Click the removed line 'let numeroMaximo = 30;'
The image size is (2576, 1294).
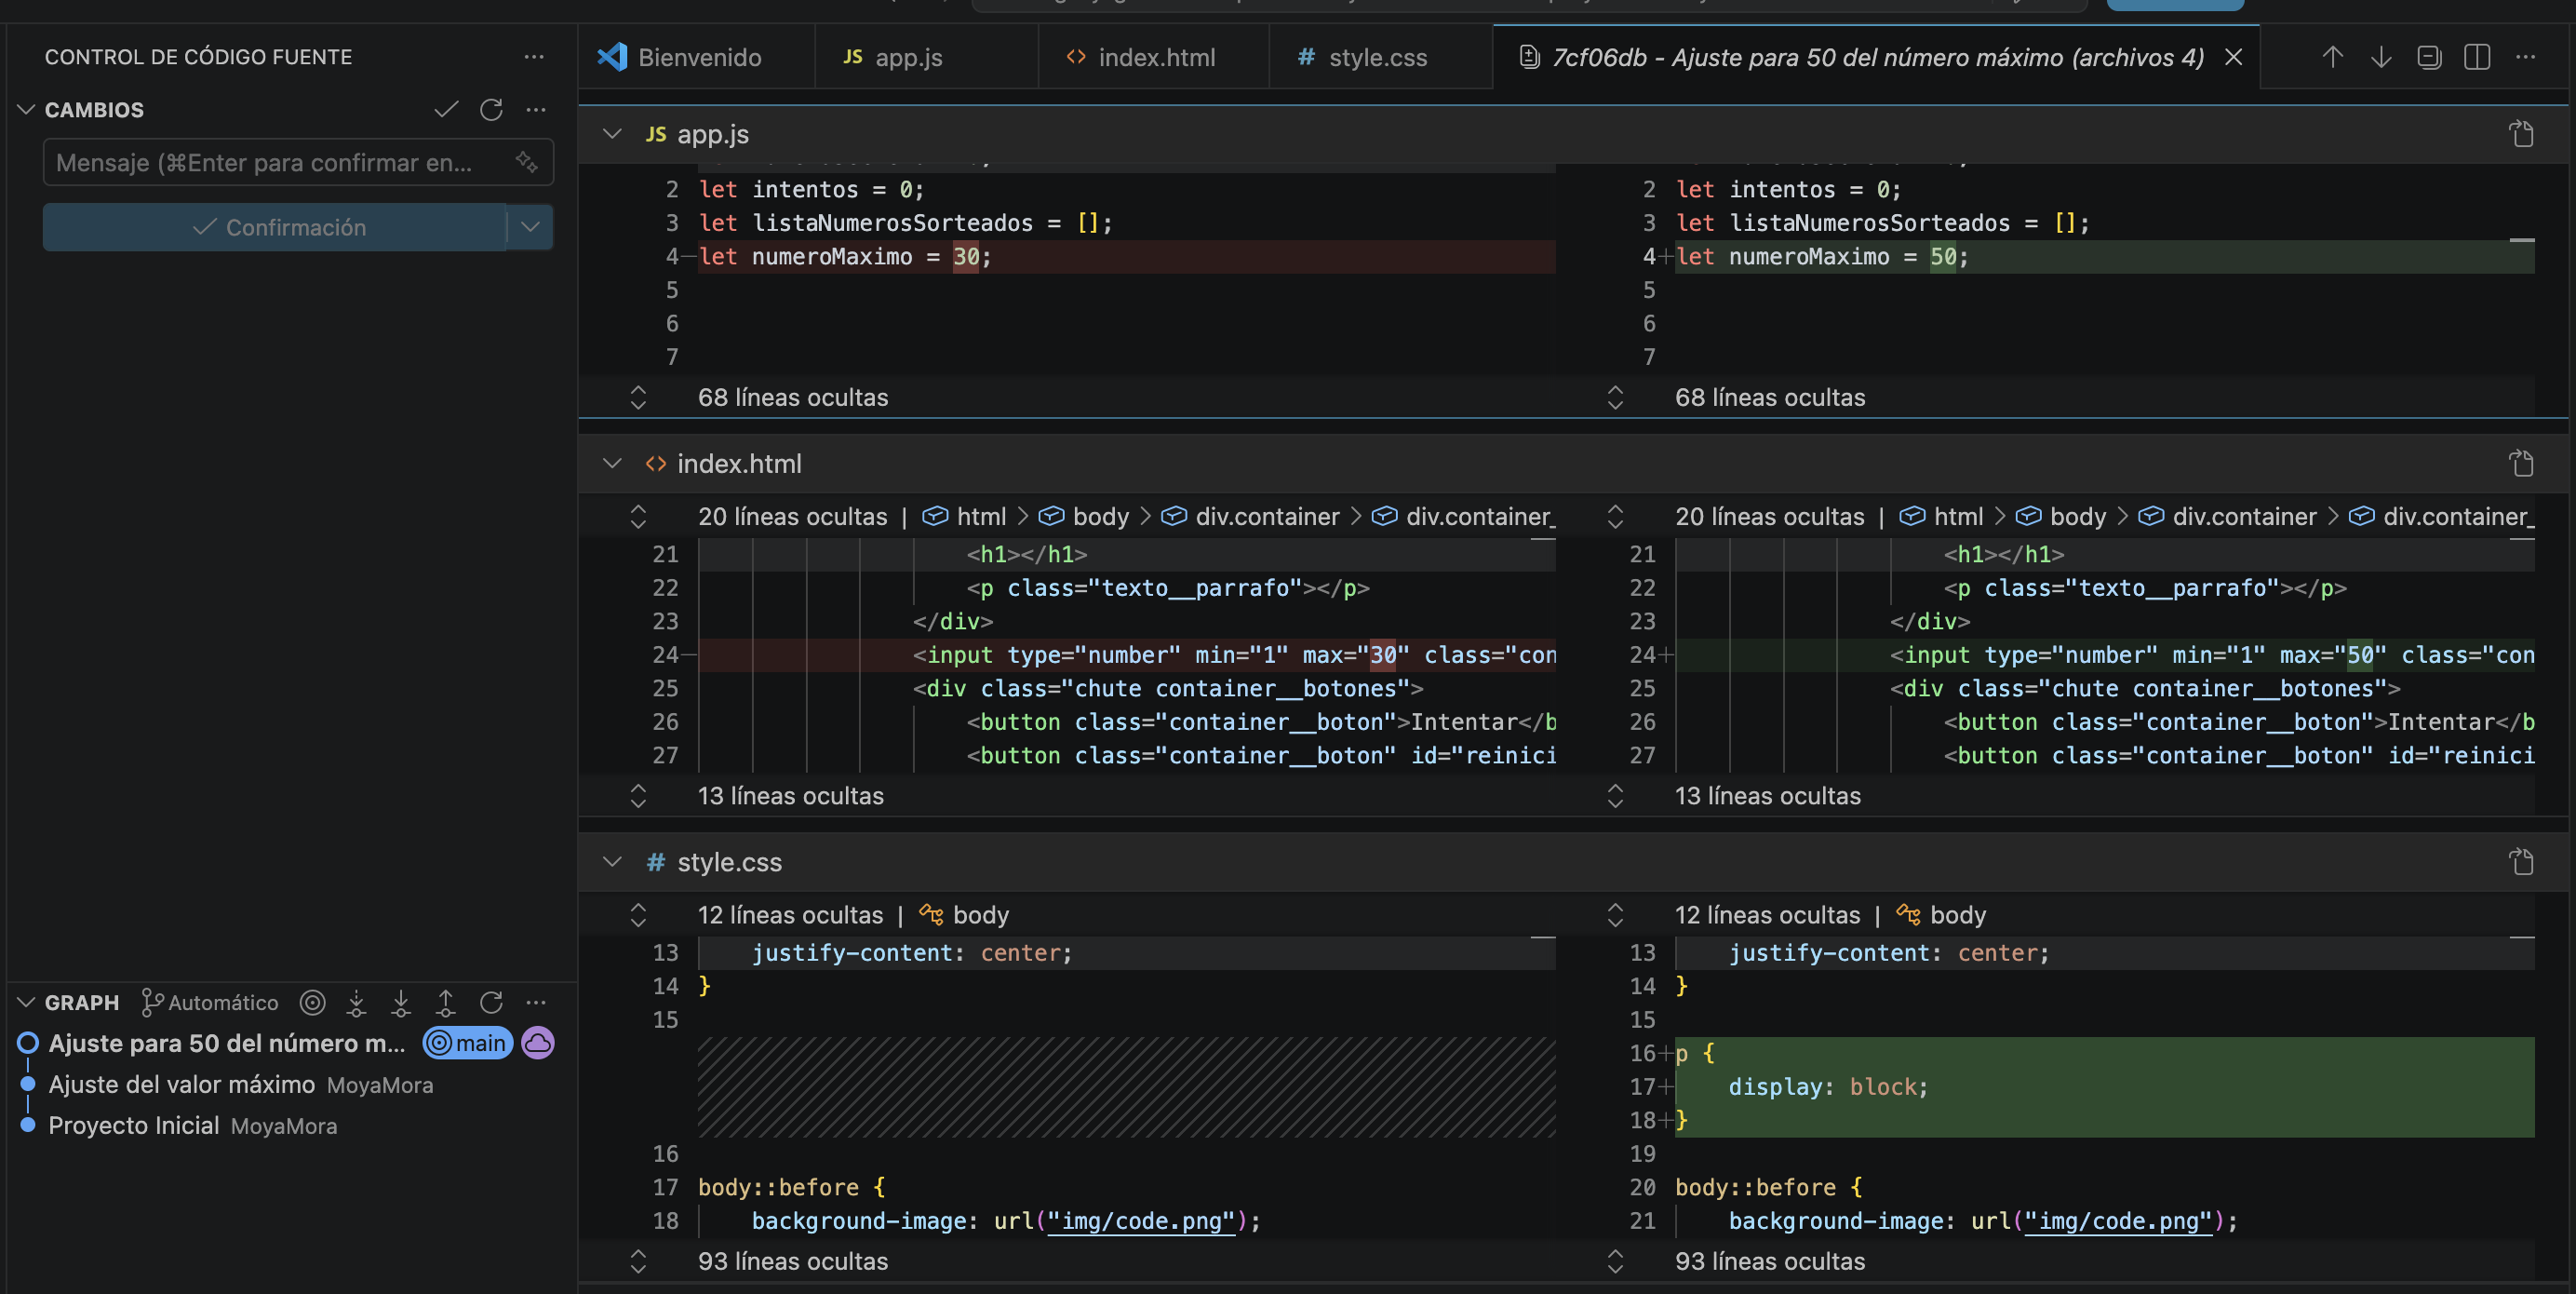[1126, 256]
